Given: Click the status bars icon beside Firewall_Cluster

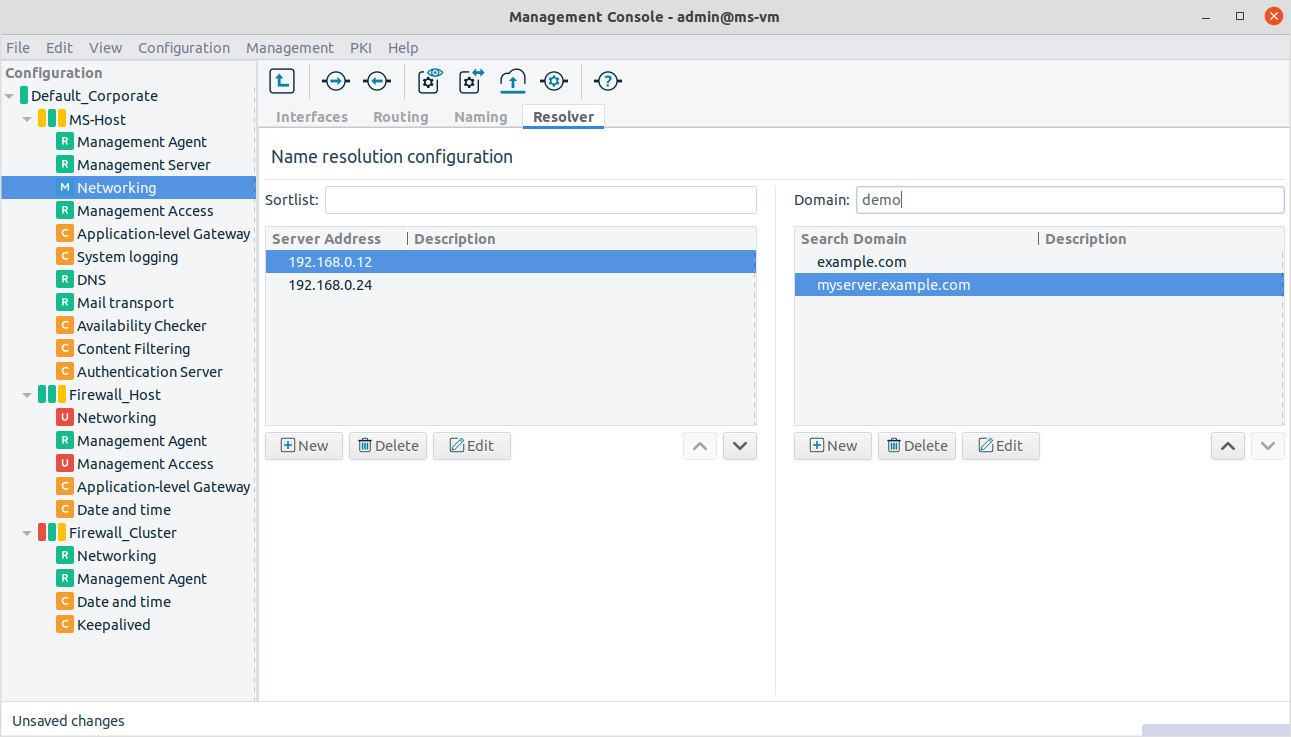Looking at the screenshot, I should (52, 532).
